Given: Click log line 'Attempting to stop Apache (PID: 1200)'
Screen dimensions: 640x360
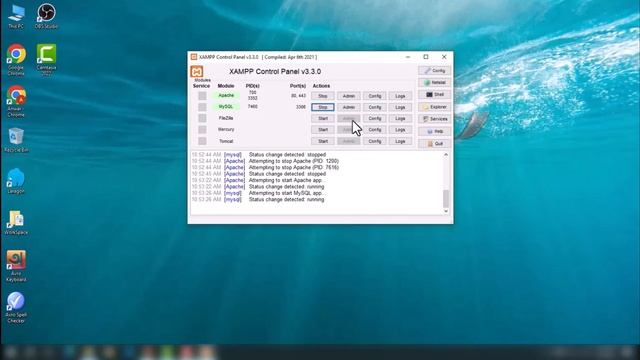Looking at the screenshot, I should tap(293, 161).
